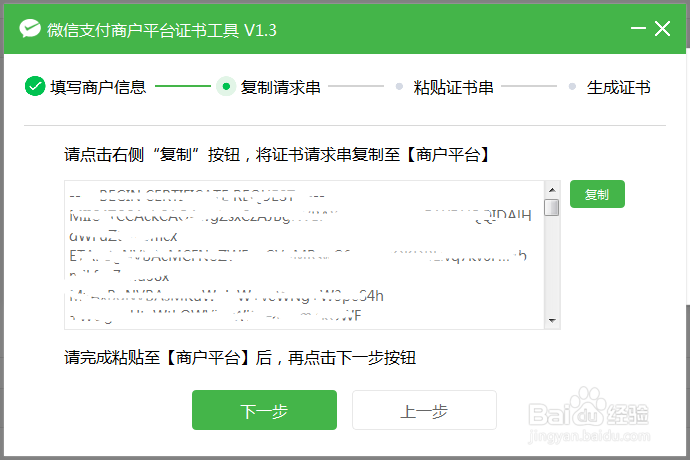
Task: Click the grey dot before 生成证书
Action: (572, 86)
